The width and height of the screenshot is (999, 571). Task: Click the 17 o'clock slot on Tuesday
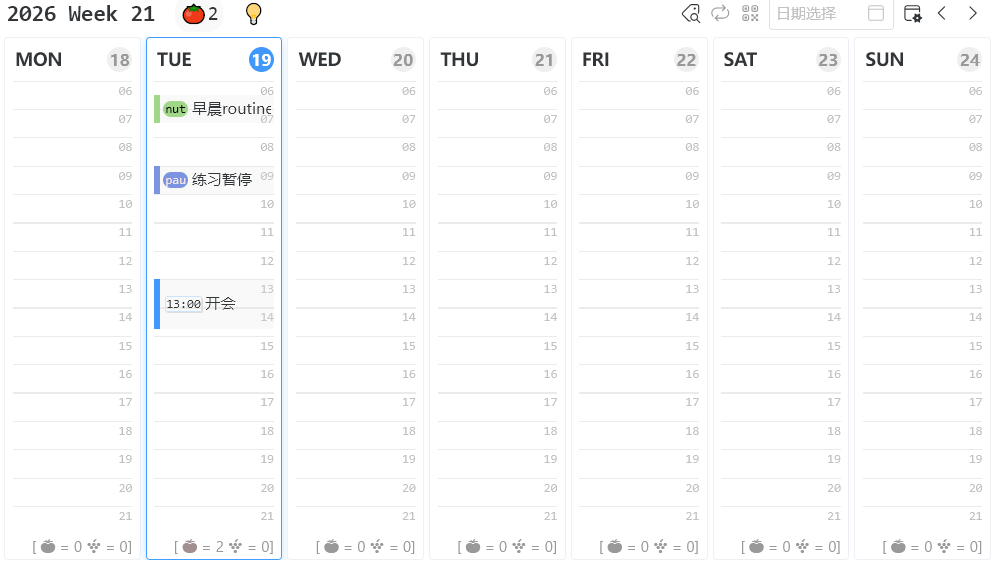[214, 407]
